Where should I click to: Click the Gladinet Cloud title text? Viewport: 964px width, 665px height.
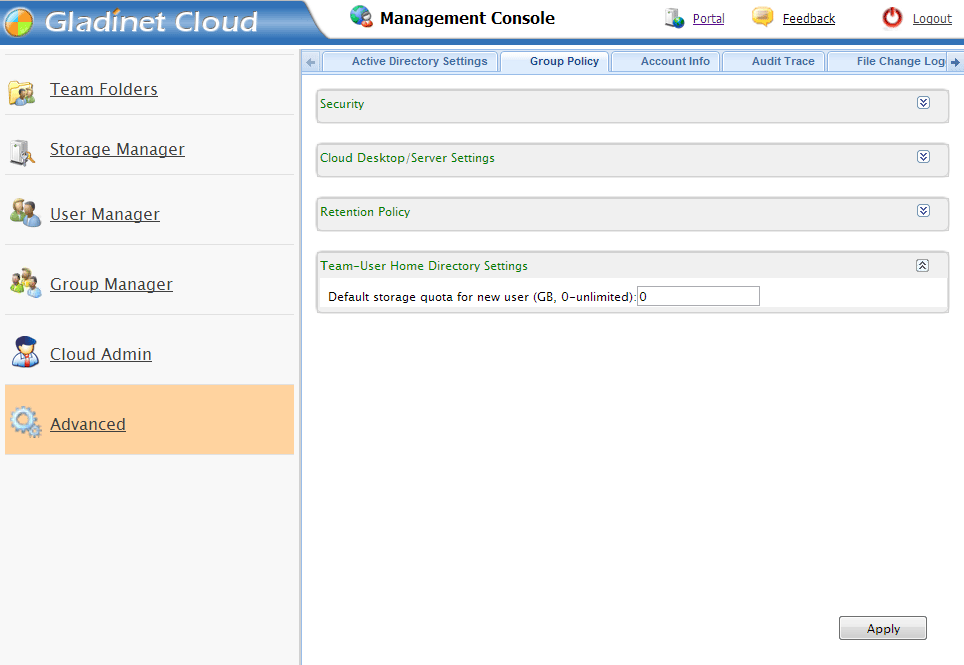[x=151, y=22]
